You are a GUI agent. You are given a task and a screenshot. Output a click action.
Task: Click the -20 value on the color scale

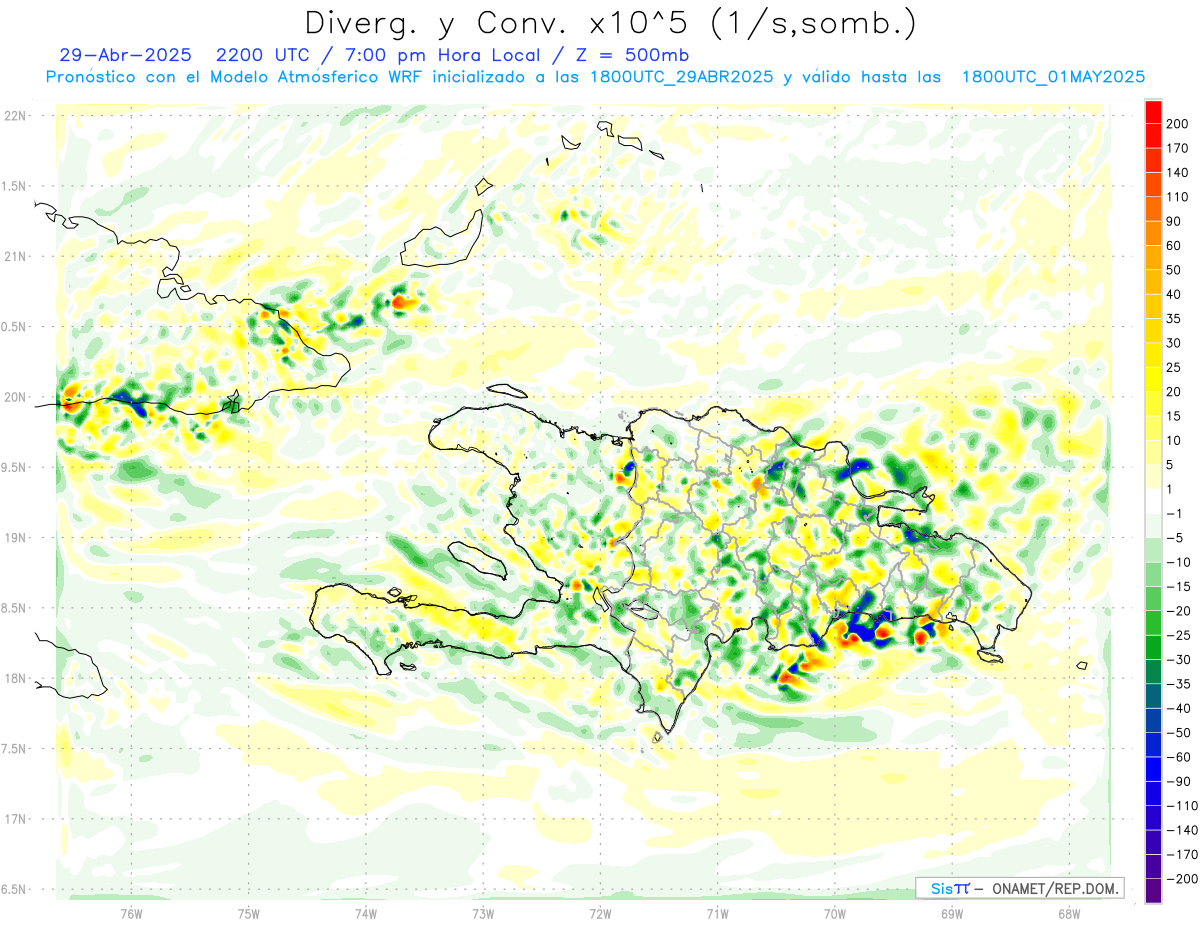[1178, 610]
